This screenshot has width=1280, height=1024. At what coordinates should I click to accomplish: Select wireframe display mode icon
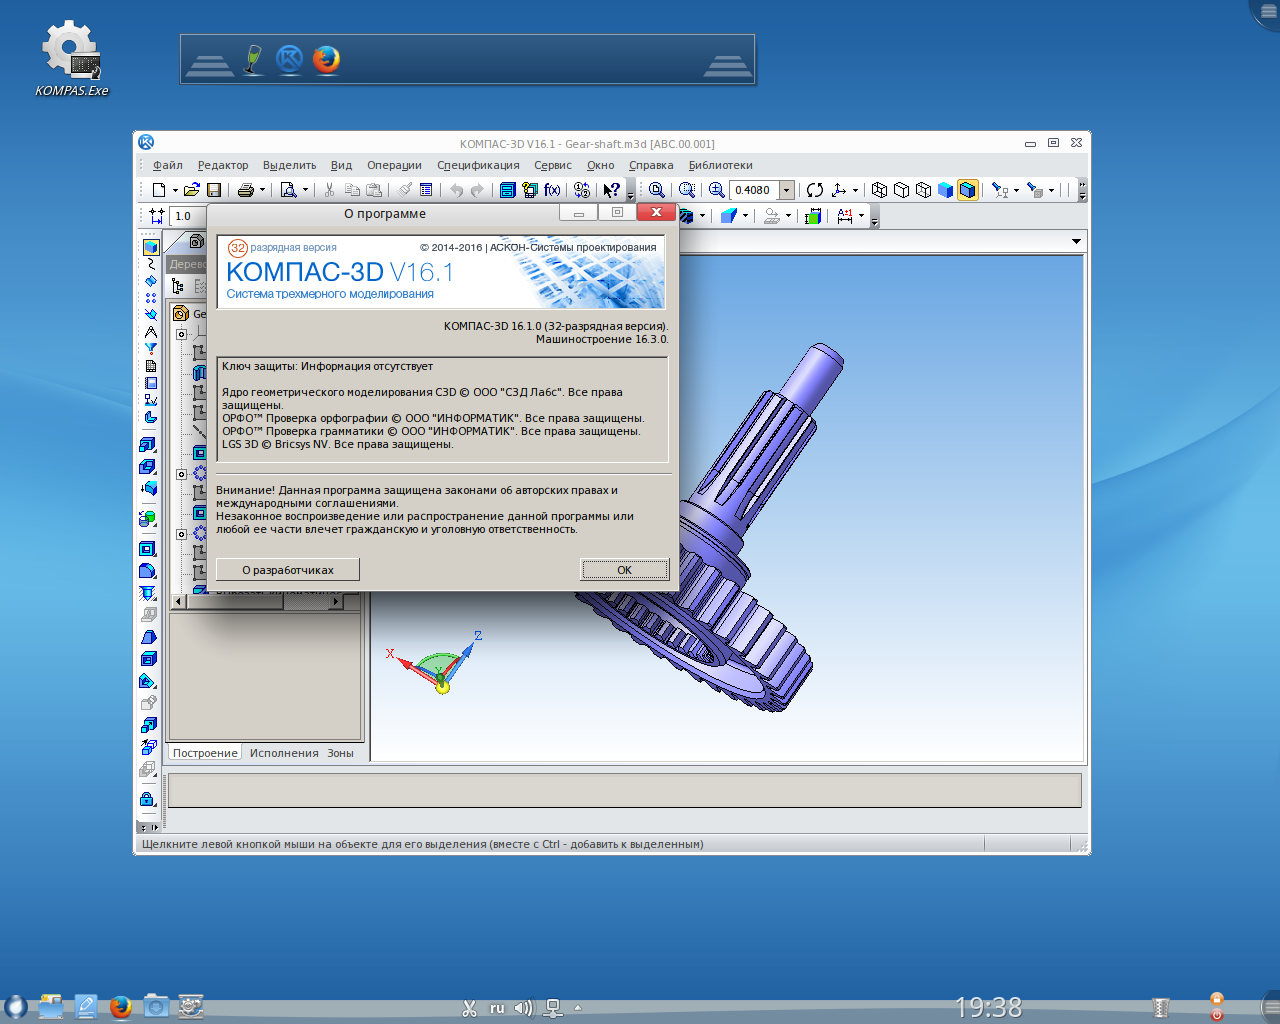pos(880,190)
